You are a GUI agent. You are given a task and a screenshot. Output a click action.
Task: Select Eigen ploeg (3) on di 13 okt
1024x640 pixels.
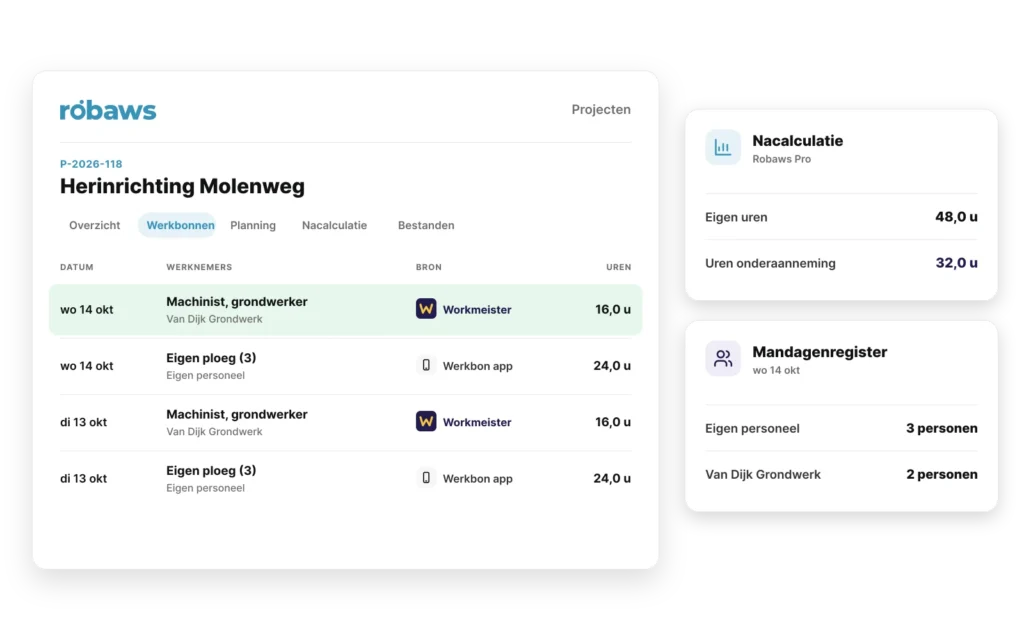tap(211, 470)
